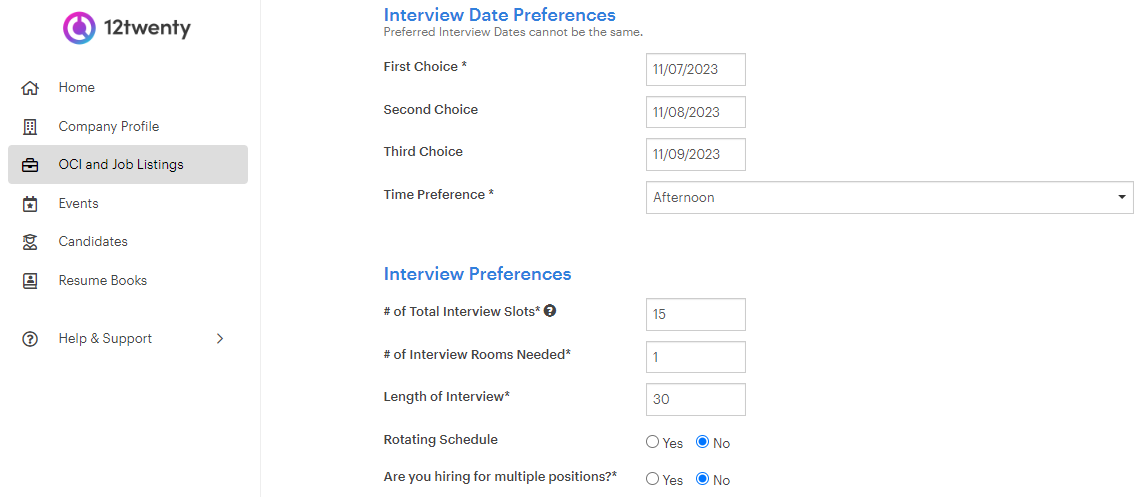
Task: Click the Home house icon
Action: click(30, 88)
